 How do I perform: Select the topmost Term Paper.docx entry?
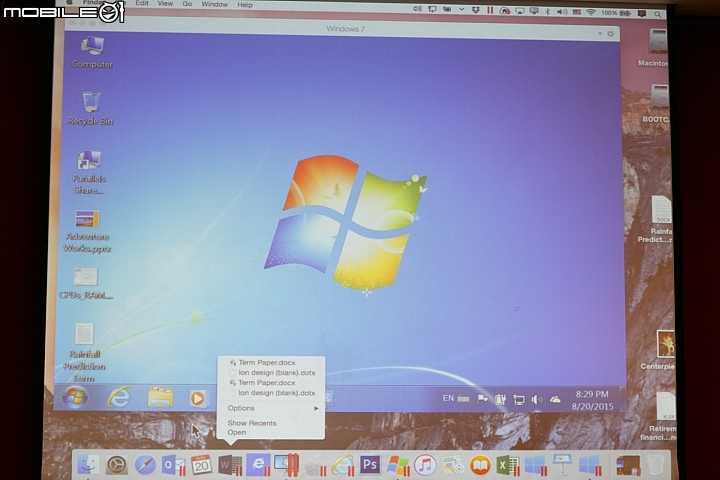[266, 363]
